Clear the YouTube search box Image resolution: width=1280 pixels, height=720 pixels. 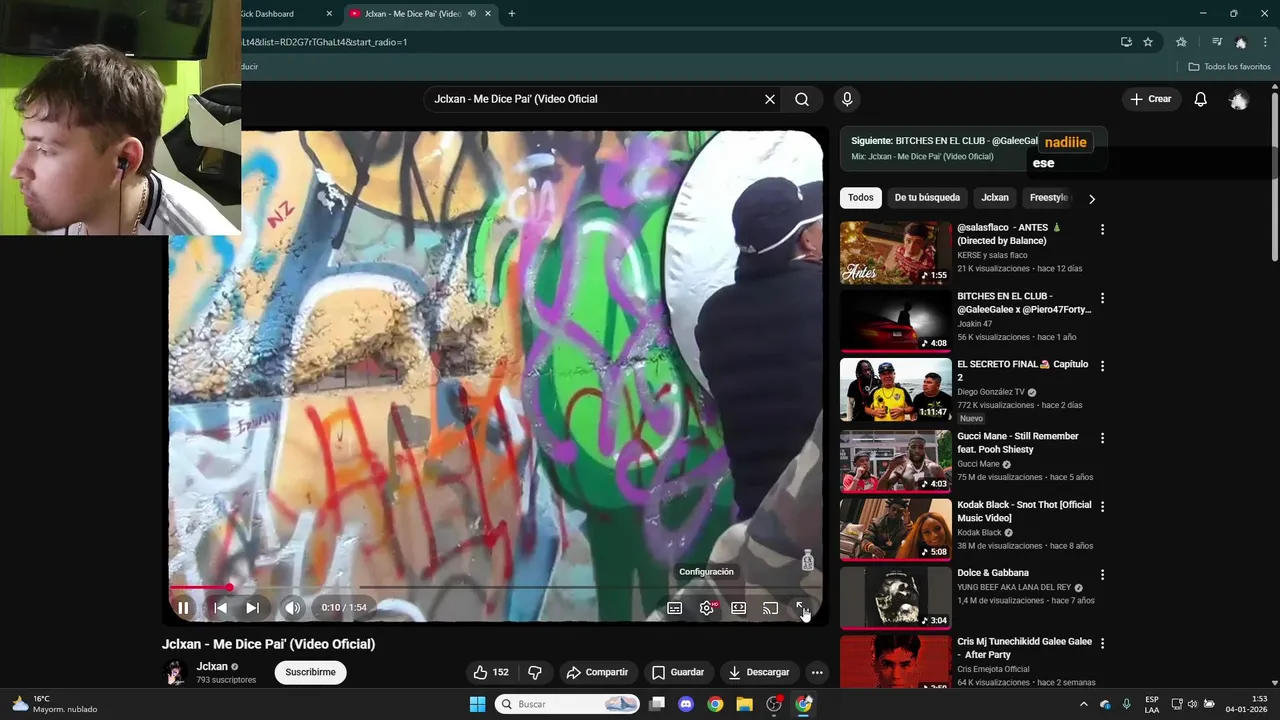tap(770, 99)
